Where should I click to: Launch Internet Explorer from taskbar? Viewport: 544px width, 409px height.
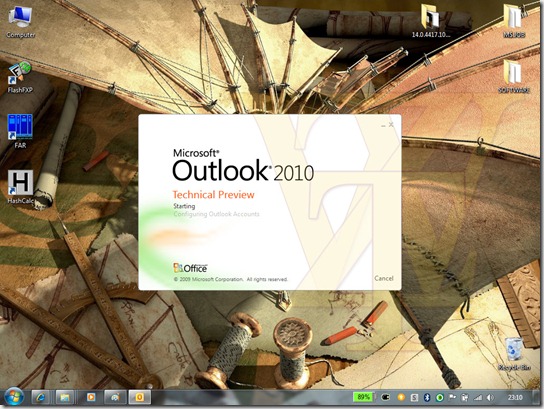[x=41, y=397]
